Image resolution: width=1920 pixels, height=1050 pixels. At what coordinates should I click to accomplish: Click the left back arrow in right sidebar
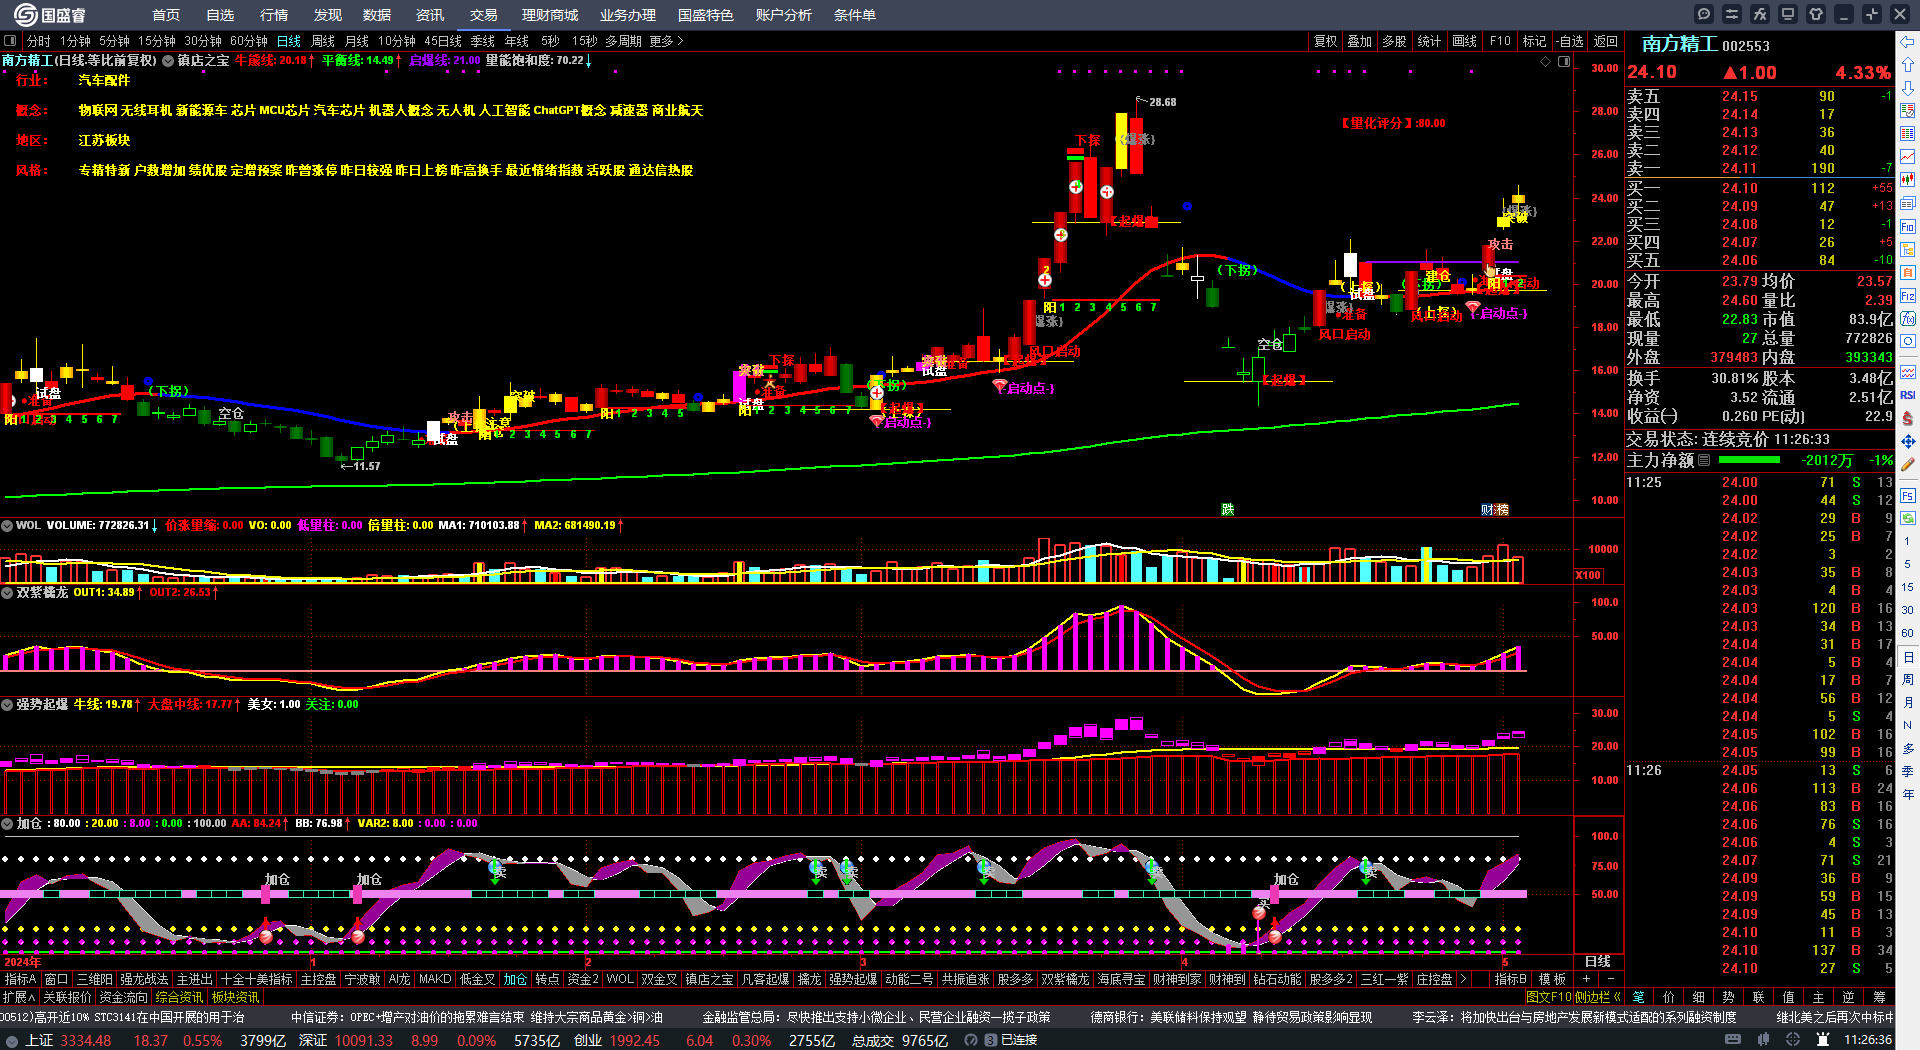[x=1908, y=42]
